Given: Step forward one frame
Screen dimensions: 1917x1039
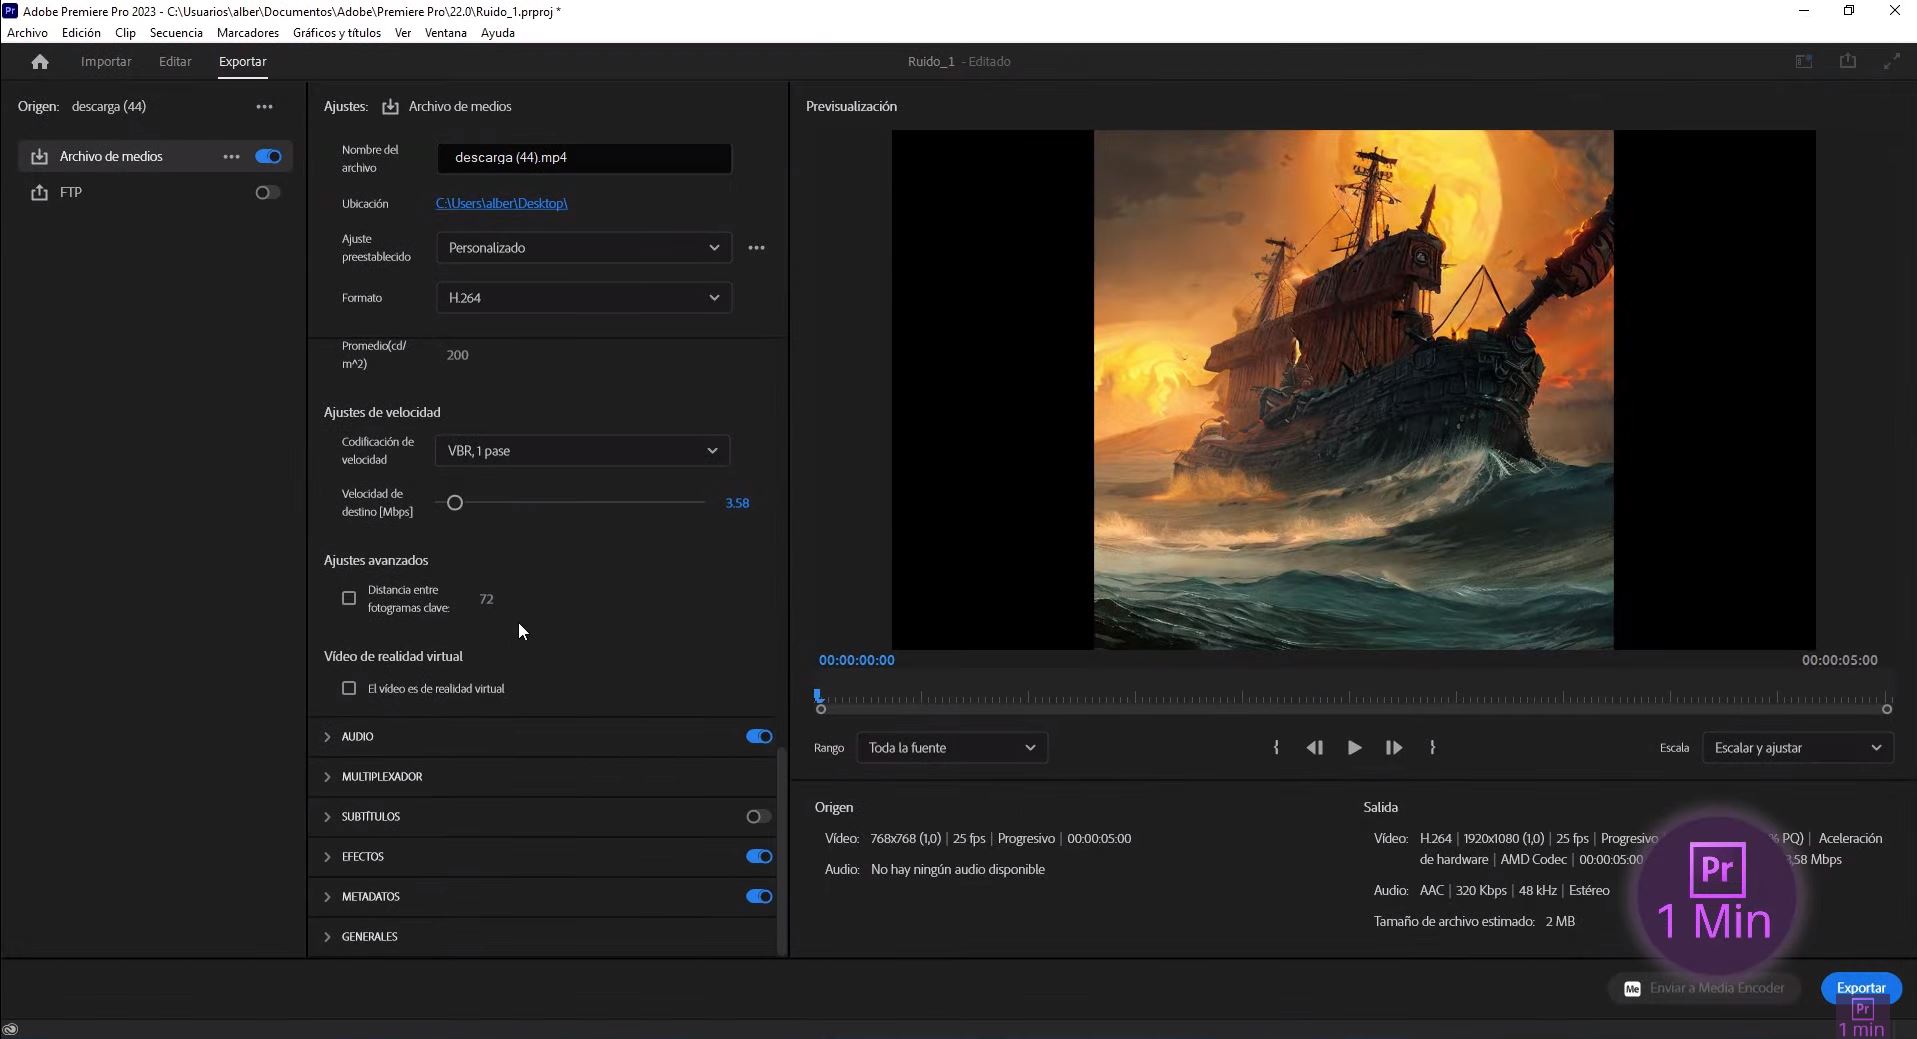Looking at the screenshot, I should [x=1393, y=747].
